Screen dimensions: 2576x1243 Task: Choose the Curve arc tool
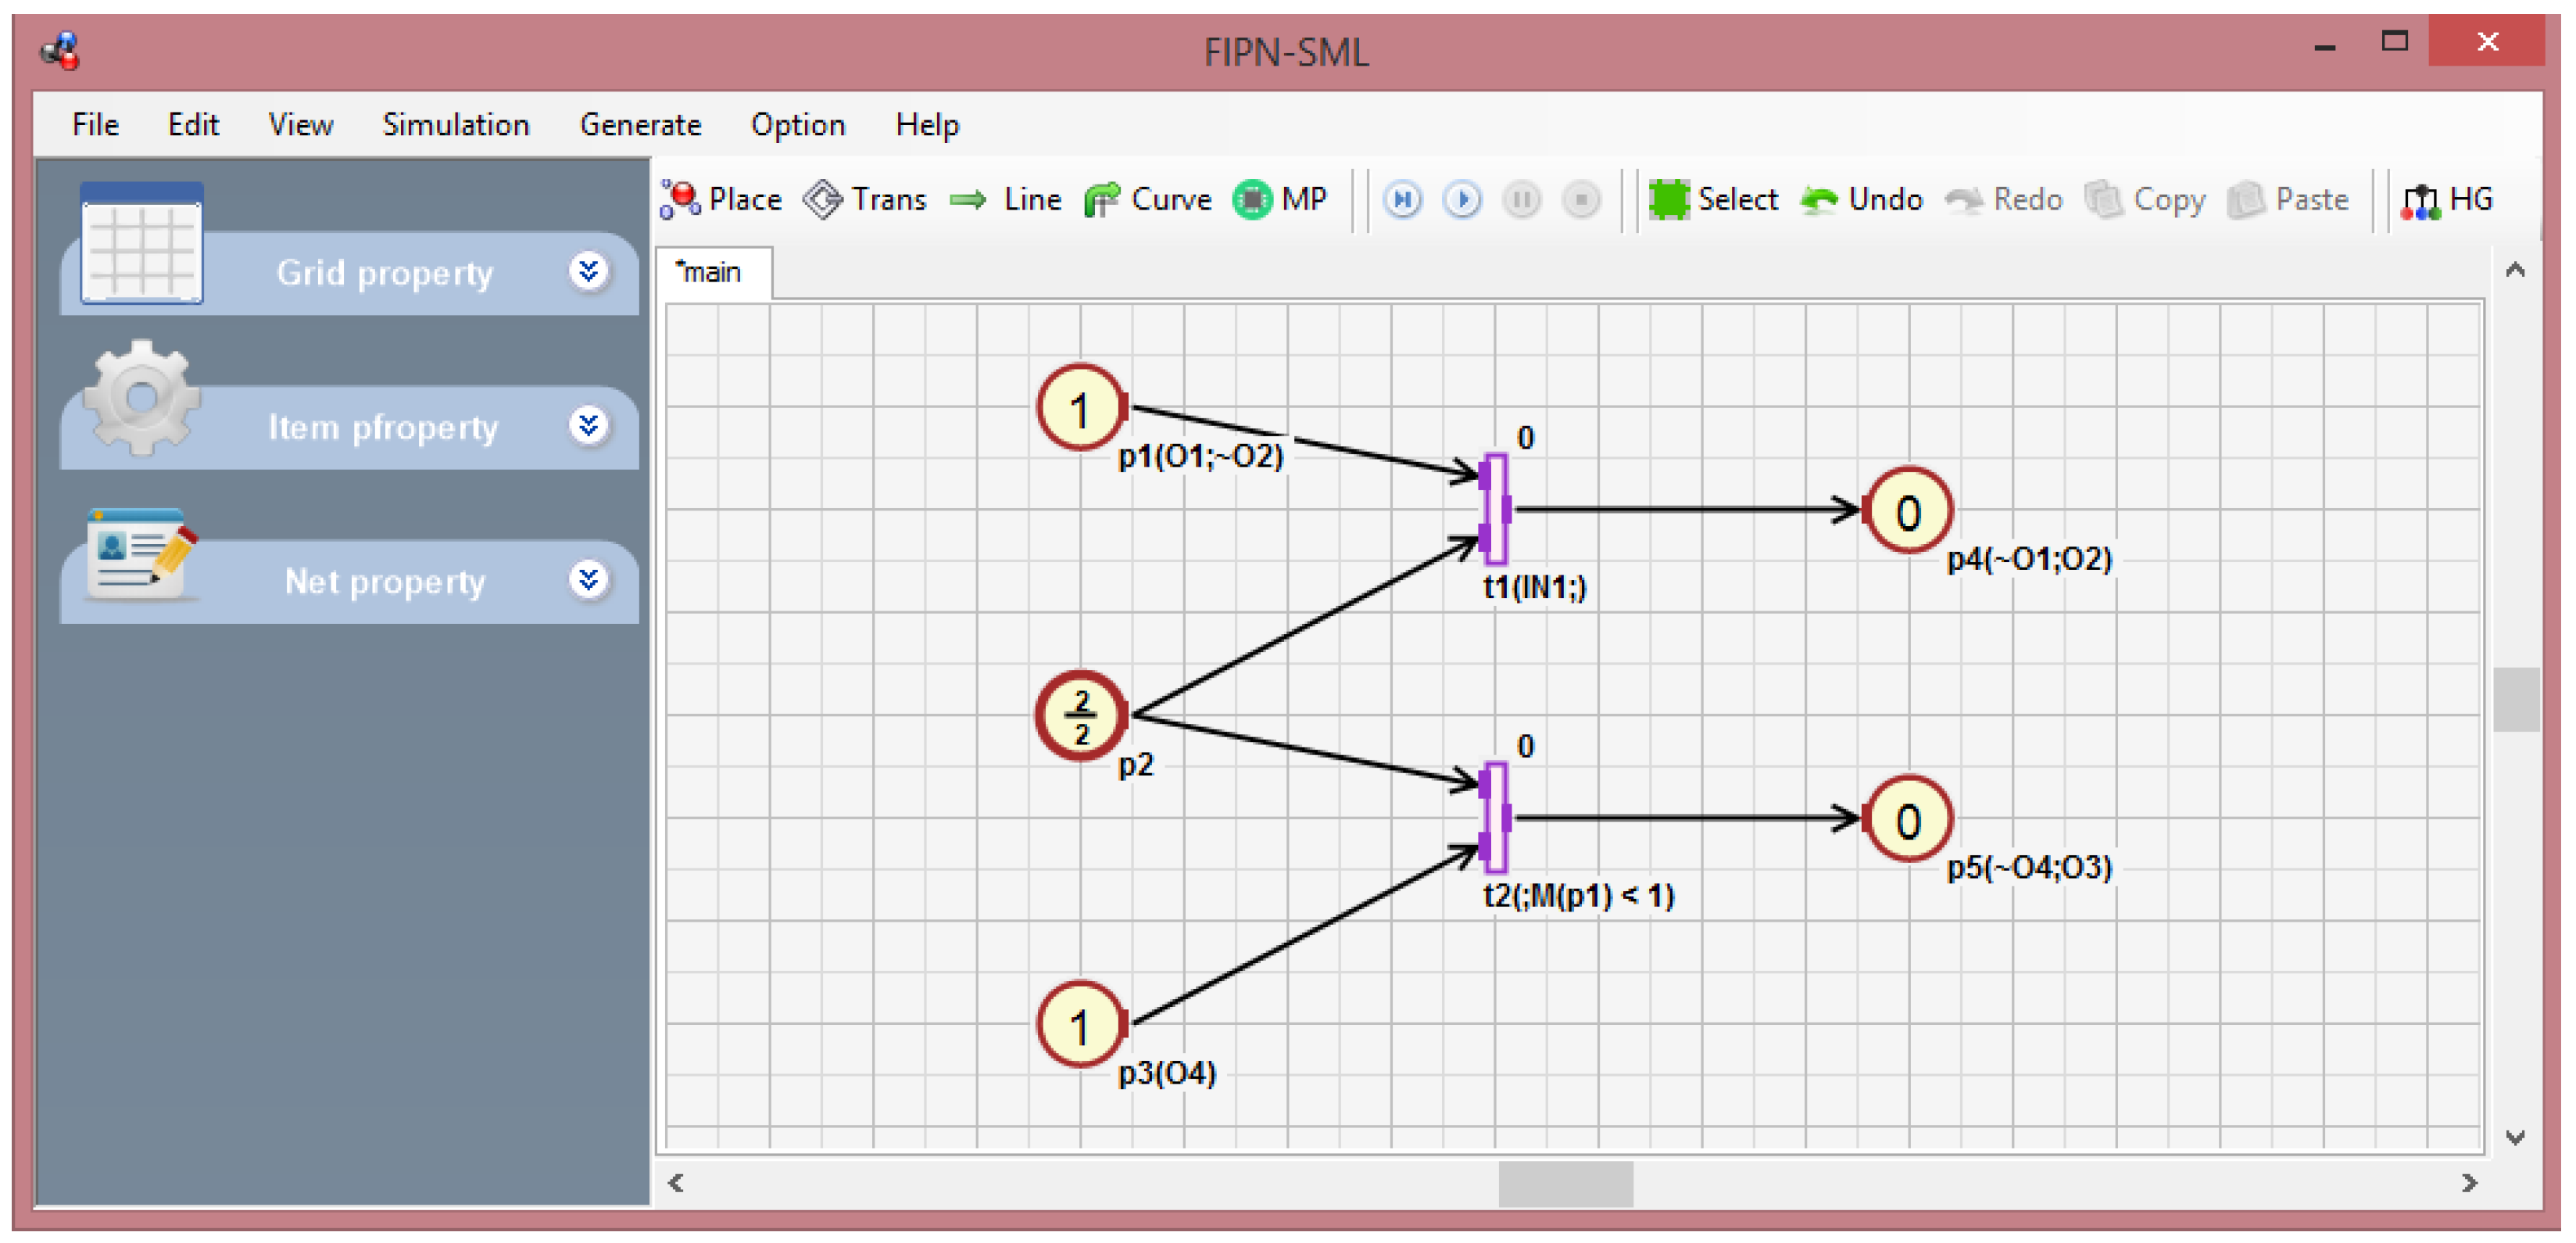tap(1148, 200)
